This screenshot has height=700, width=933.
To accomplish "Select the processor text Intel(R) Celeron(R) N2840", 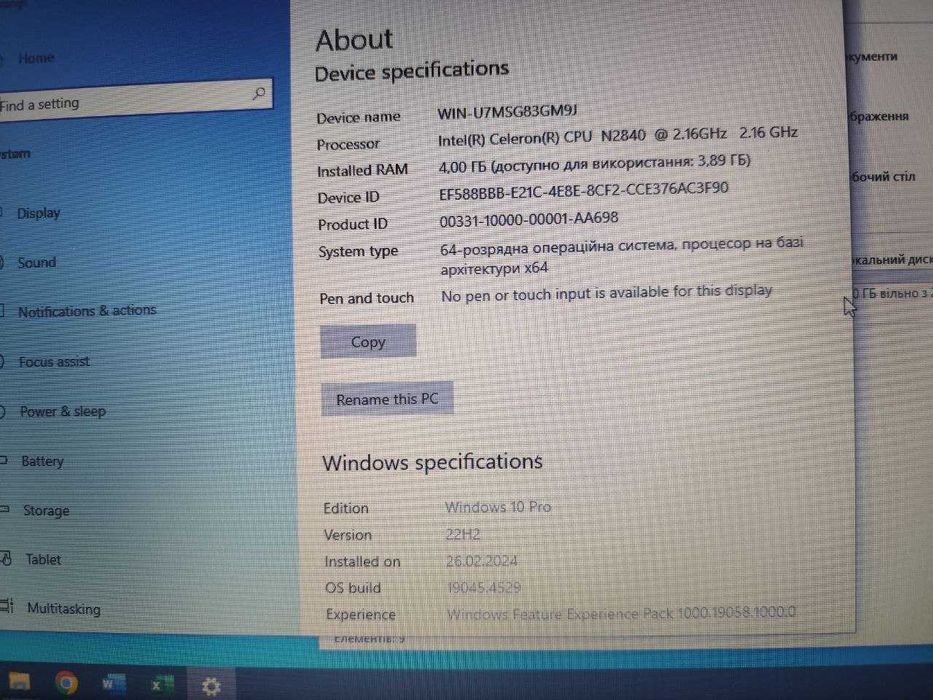I will click(x=618, y=136).
